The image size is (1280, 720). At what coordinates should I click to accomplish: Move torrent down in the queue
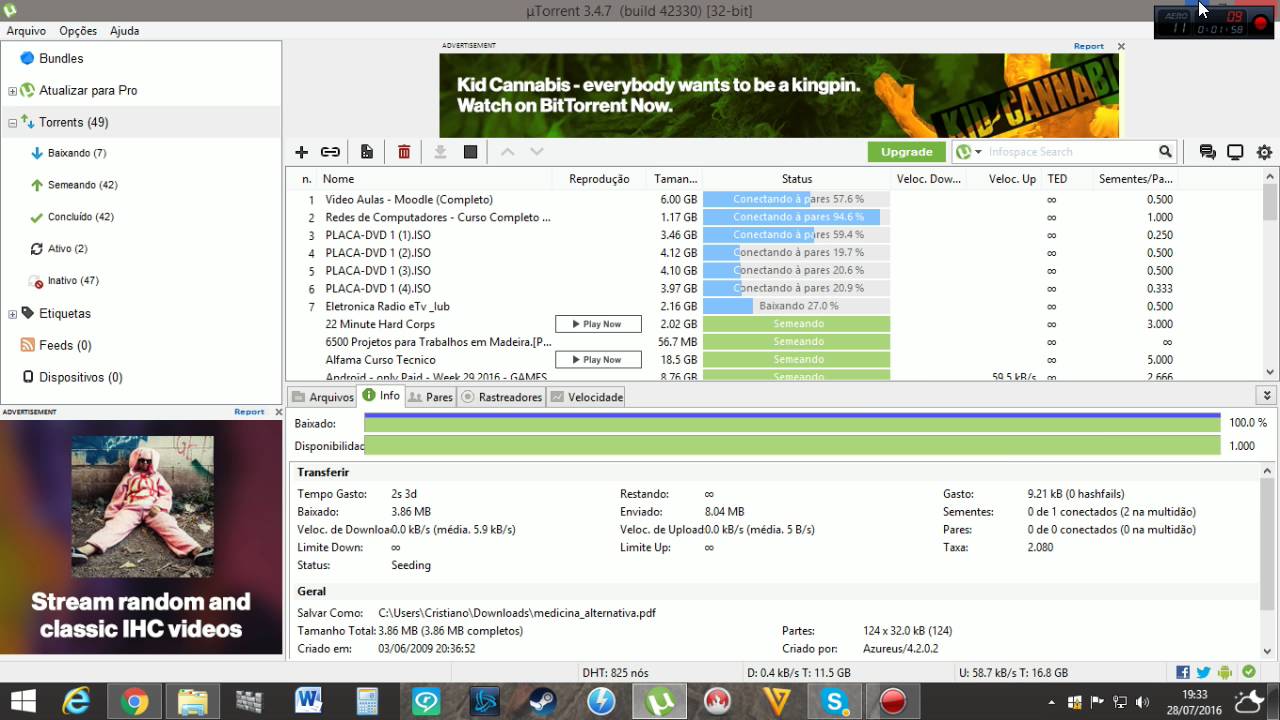point(537,152)
